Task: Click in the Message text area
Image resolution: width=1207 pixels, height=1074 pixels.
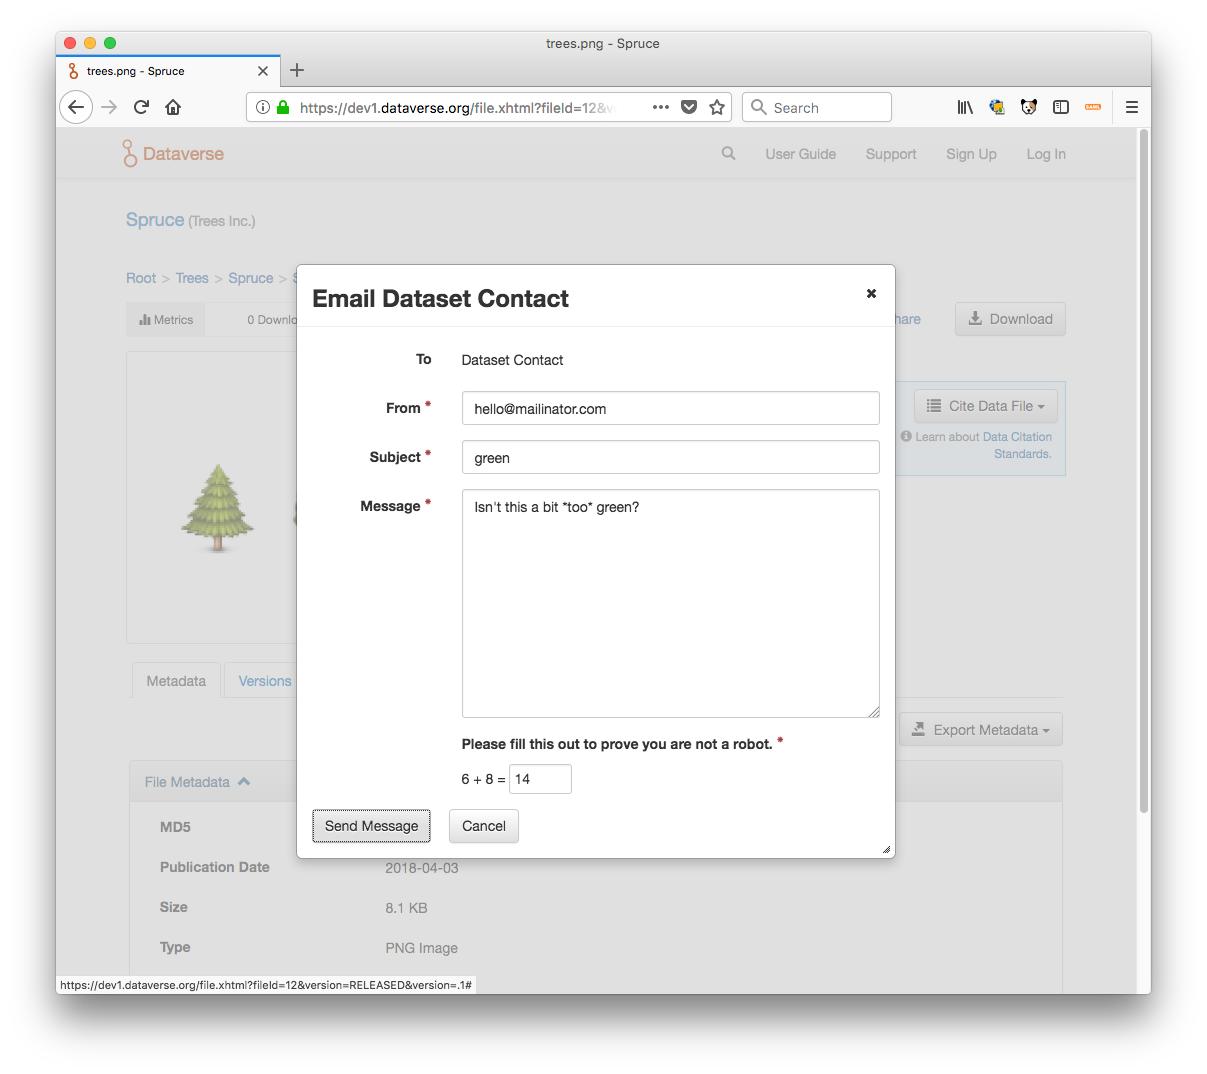Action: pyautogui.click(x=670, y=603)
